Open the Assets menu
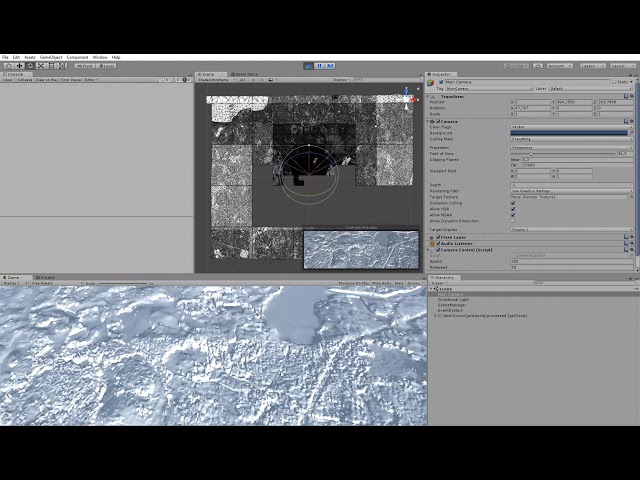 [30, 58]
